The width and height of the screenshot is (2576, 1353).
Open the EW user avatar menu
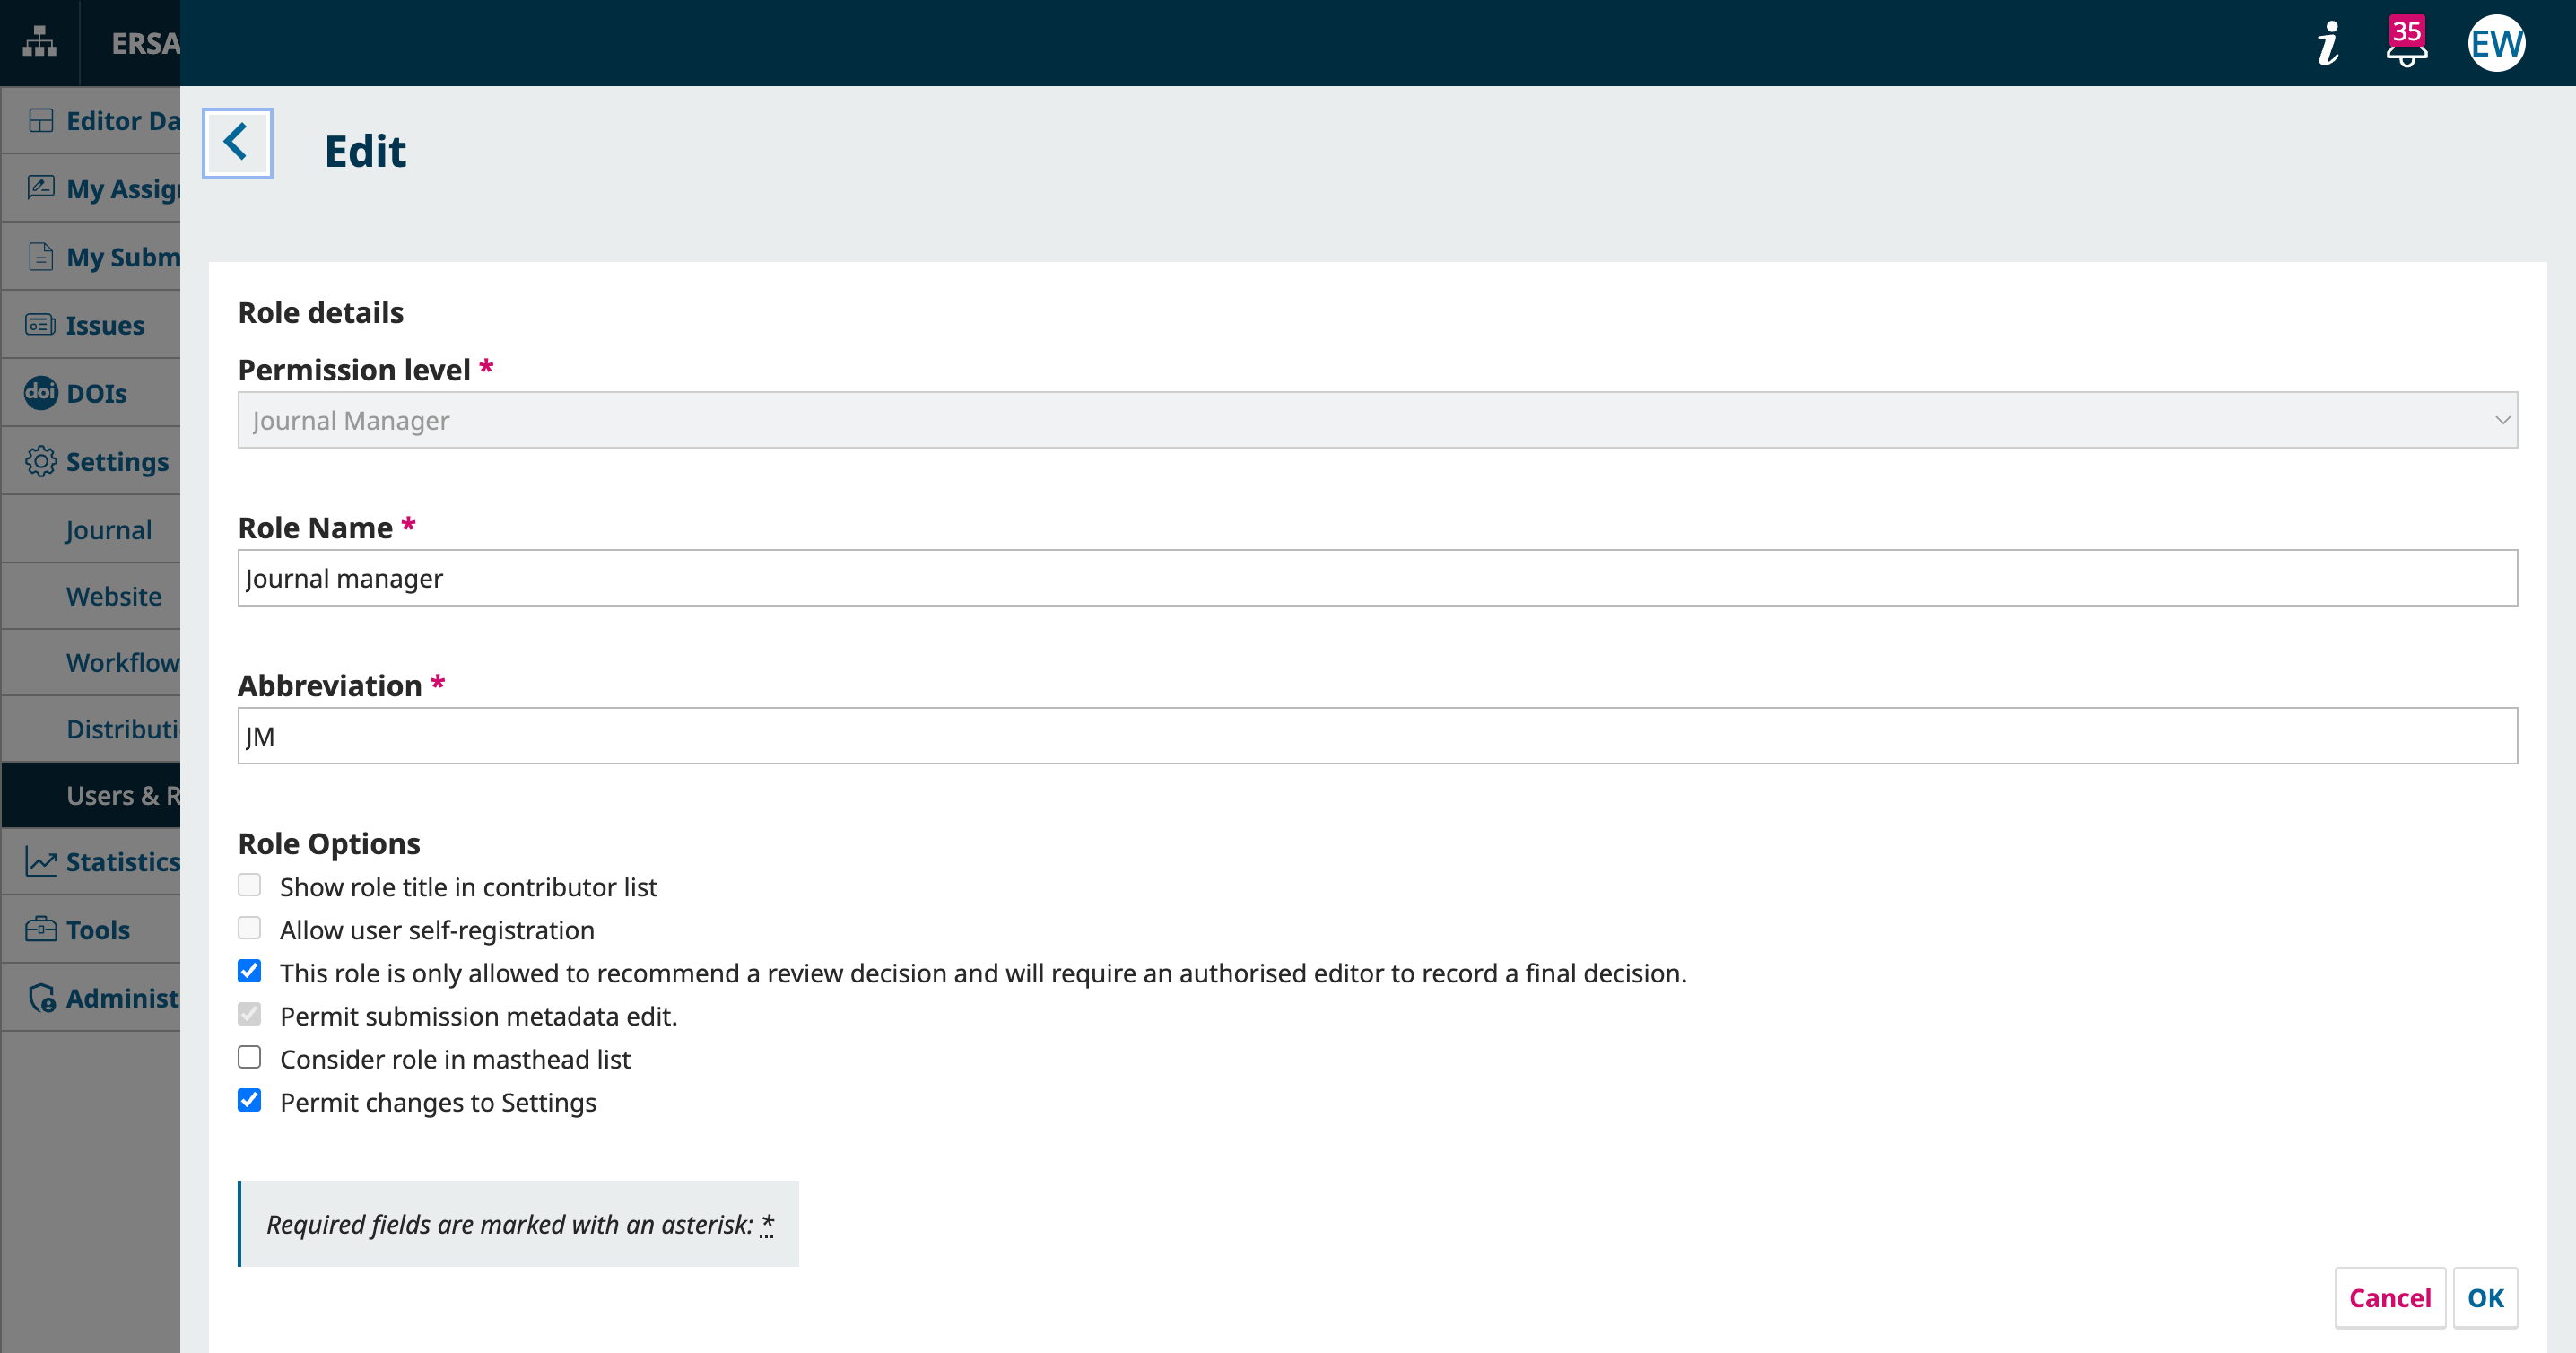click(x=2495, y=44)
